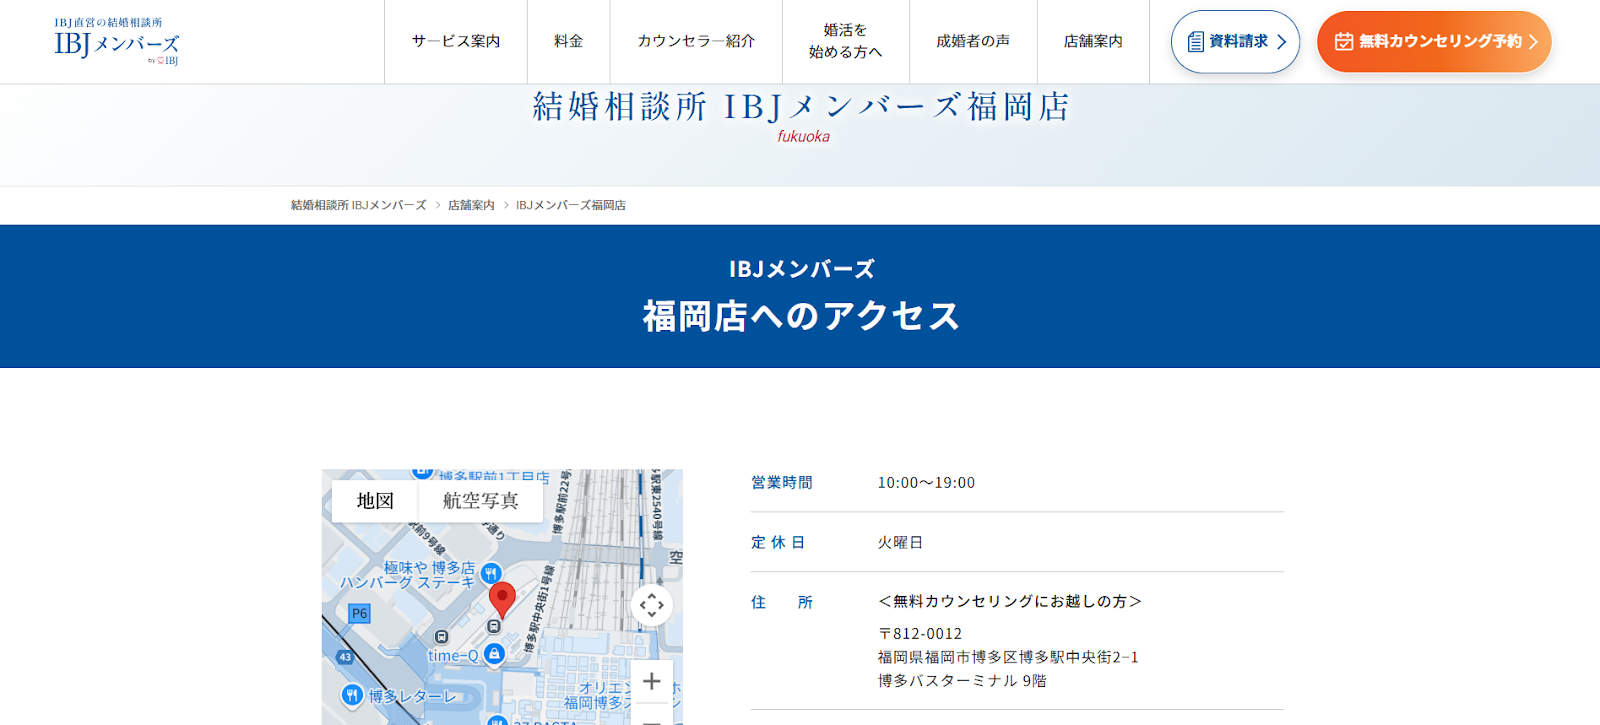Go to 結婚相談所 IBJメンバーズ breadcrumb link
The image size is (1600, 725).
click(x=358, y=205)
